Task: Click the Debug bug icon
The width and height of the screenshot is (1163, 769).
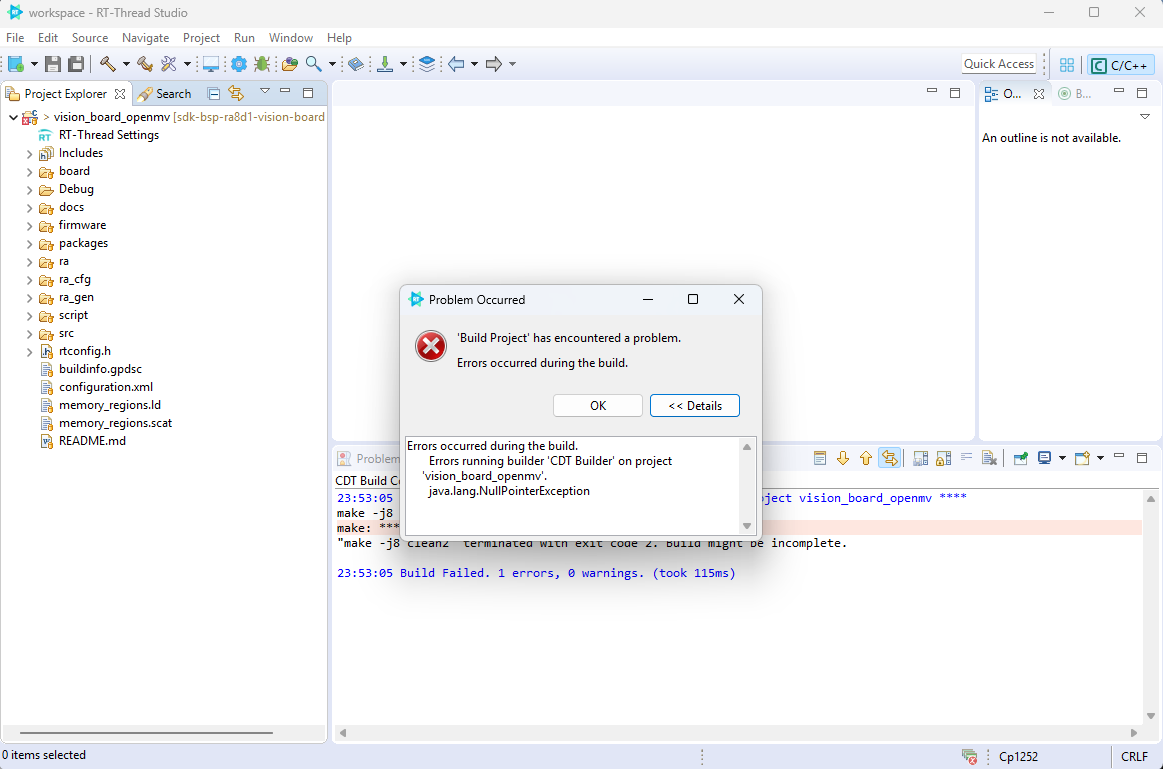Action: [x=262, y=64]
